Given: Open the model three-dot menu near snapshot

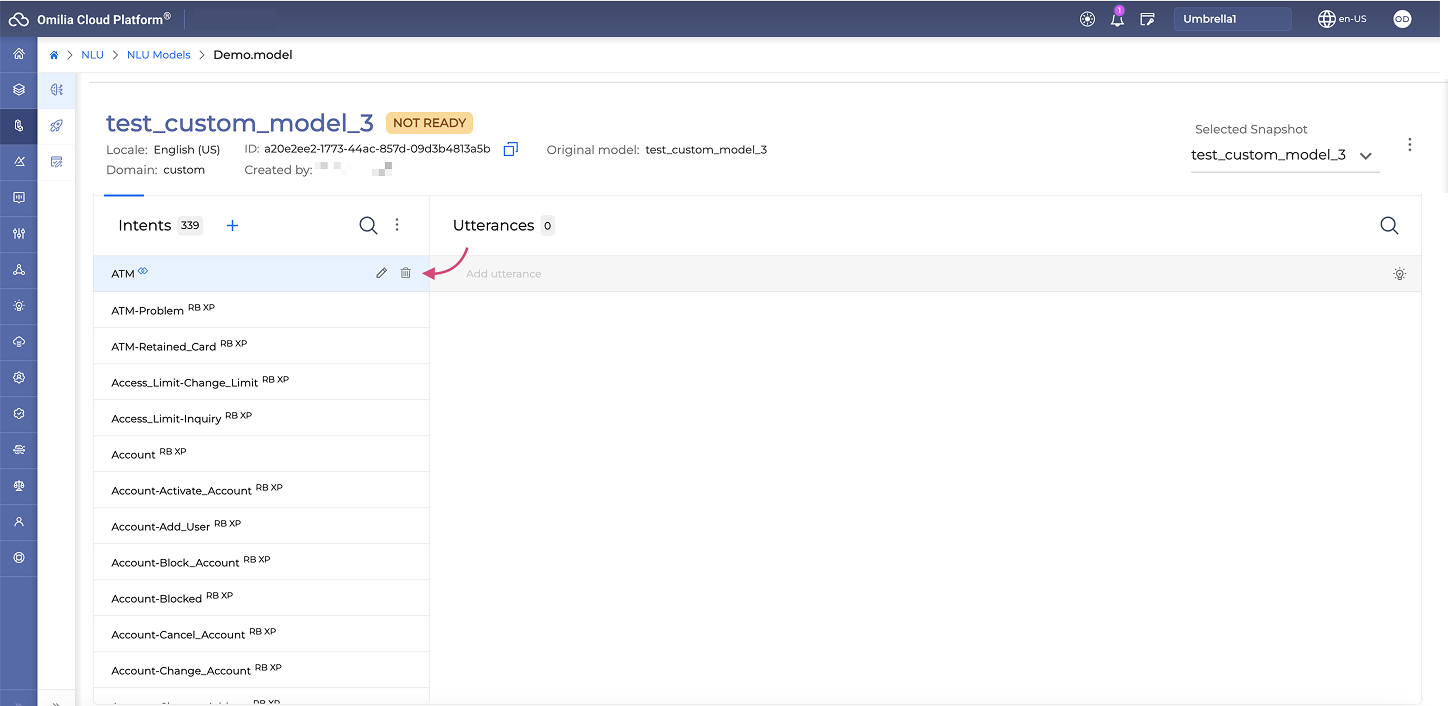Looking at the screenshot, I should click(x=1409, y=145).
